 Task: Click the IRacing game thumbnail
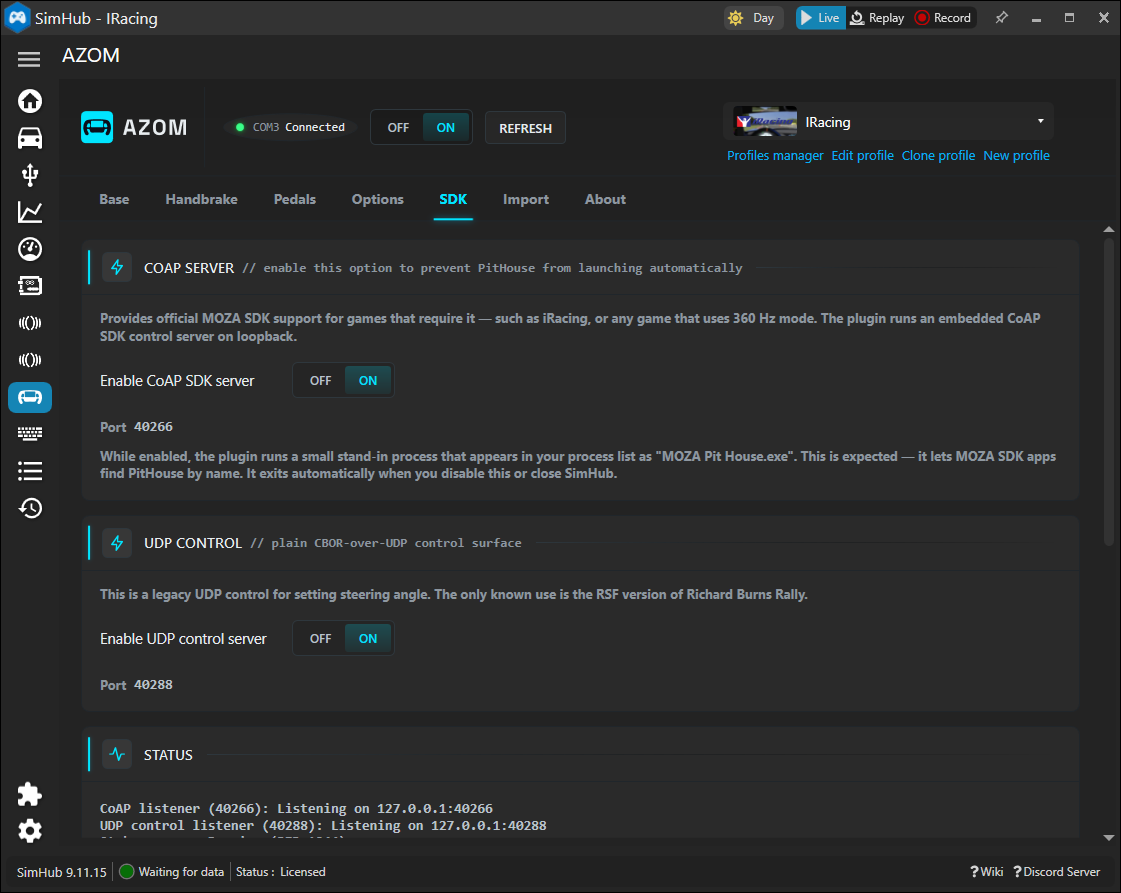[765, 122]
